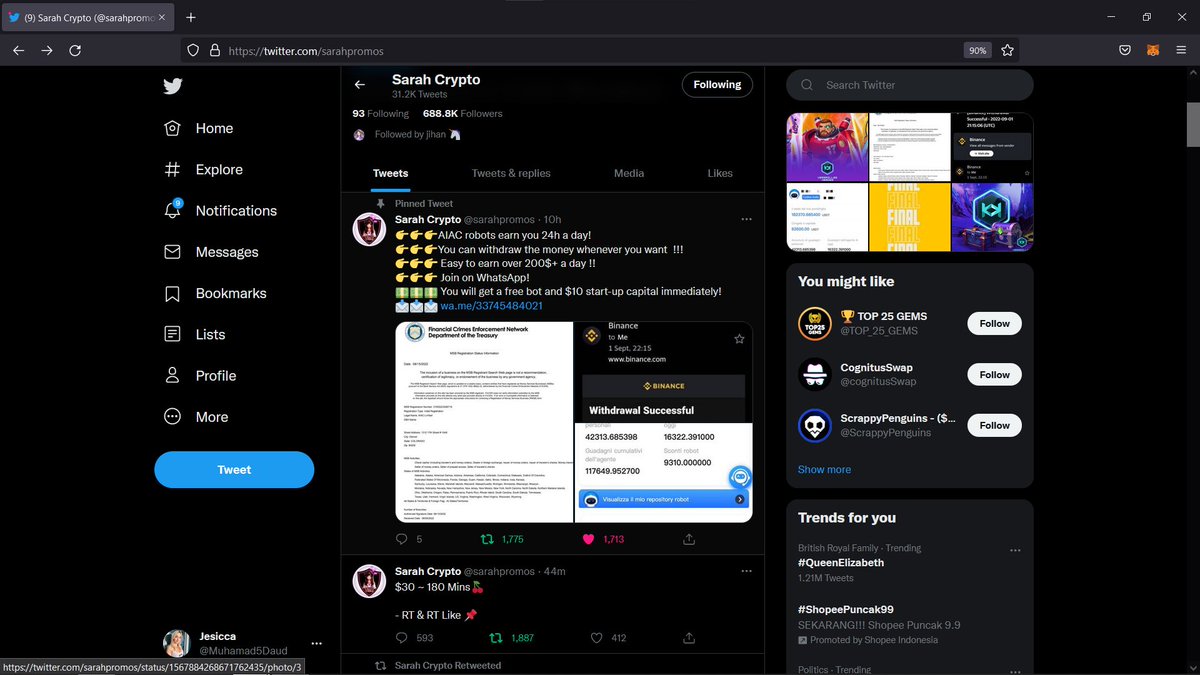Screen dimensions: 1200x675
Task: Open options for the Politics trend
Action: click(x=1015, y=670)
